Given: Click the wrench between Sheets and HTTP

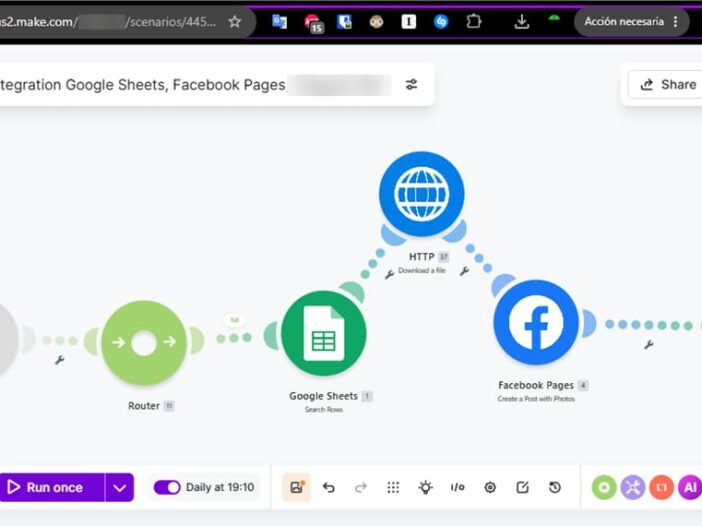Looking at the screenshot, I should point(390,274).
